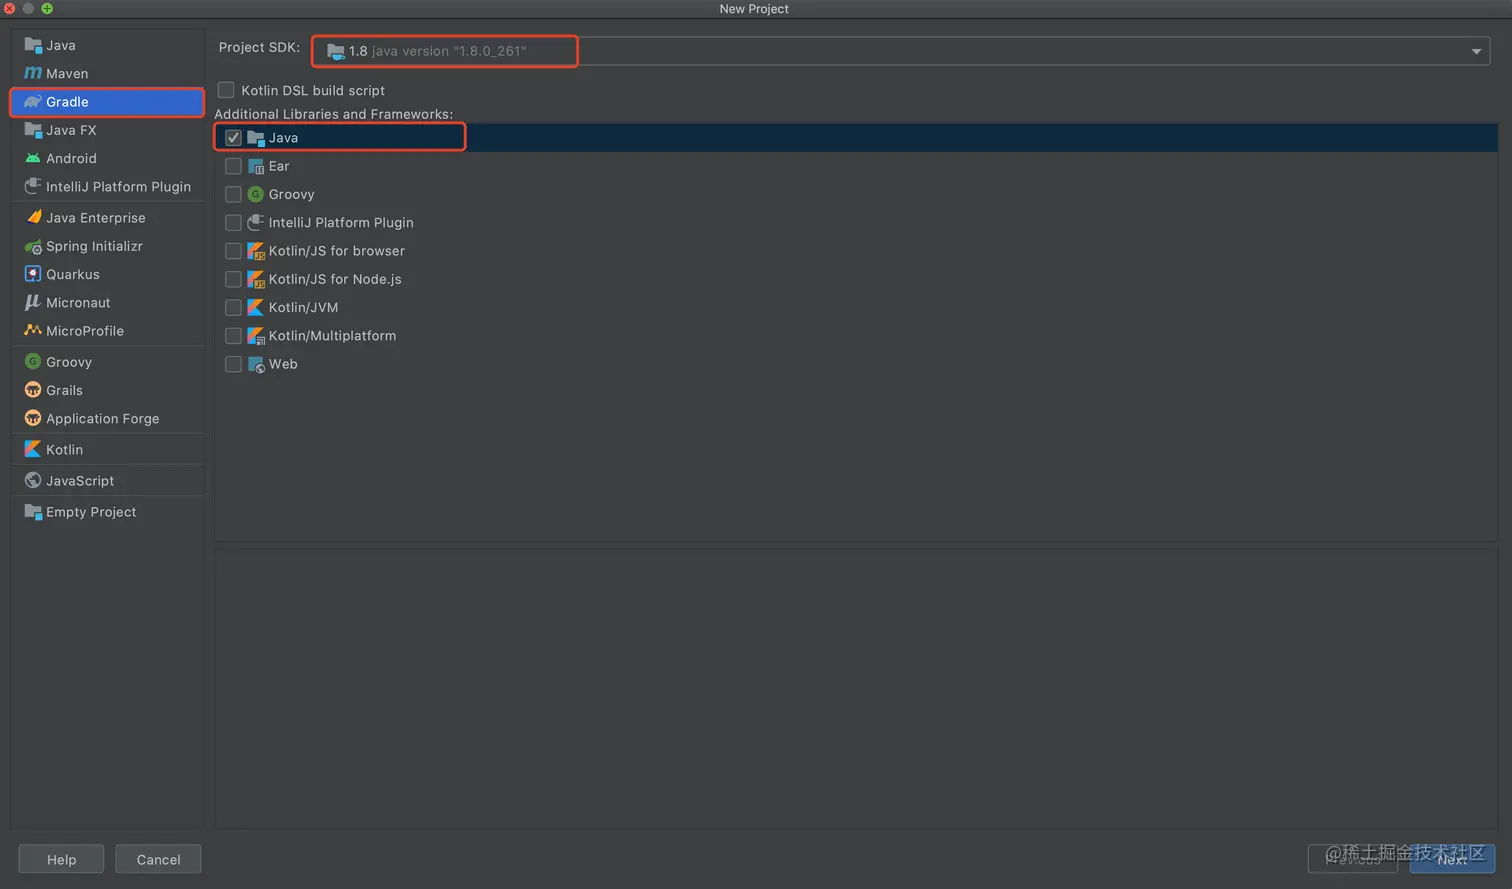The height and width of the screenshot is (889, 1512).
Task: Select the Java Enterprise icon
Action: point(33,217)
